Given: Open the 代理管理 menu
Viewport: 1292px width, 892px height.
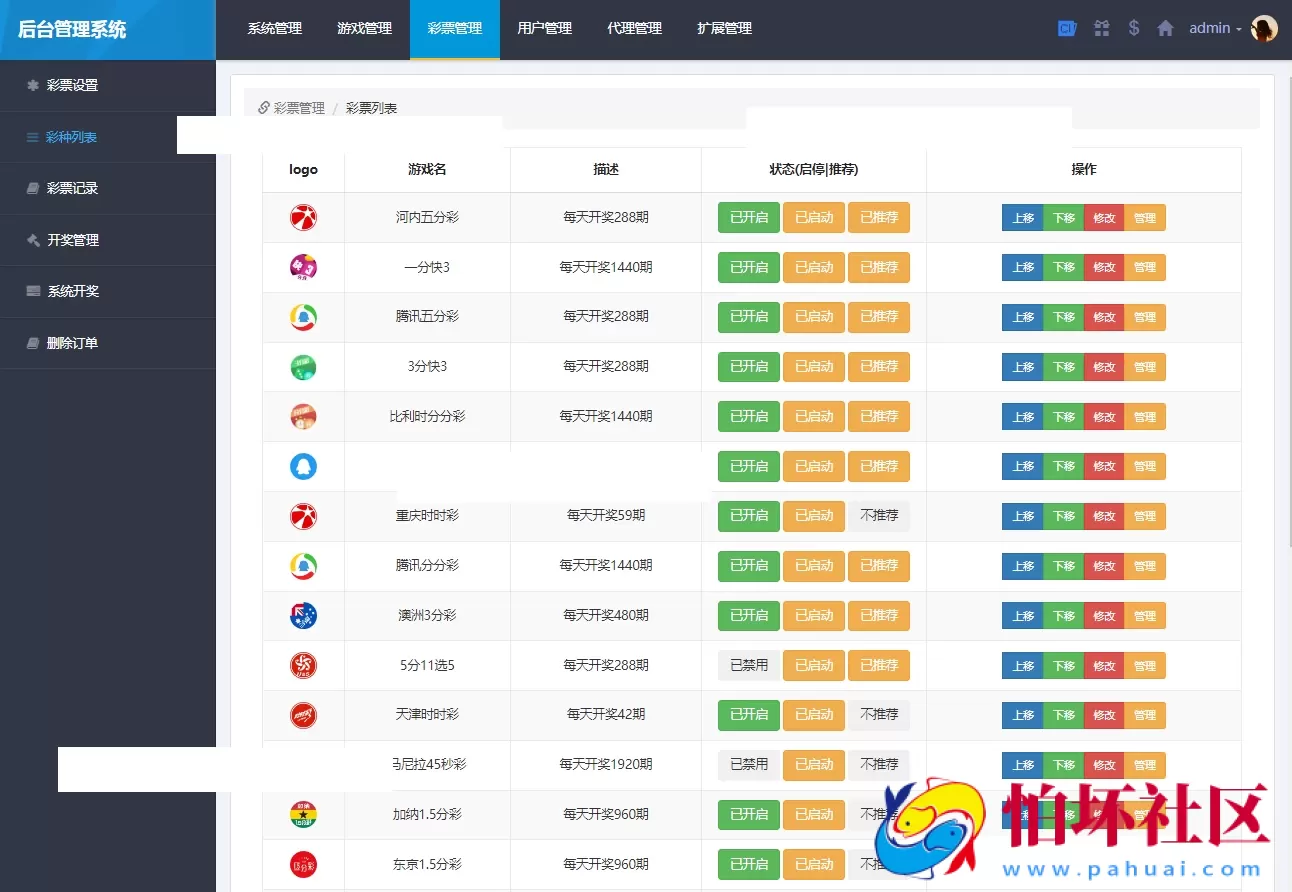Looking at the screenshot, I should click(634, 28).
